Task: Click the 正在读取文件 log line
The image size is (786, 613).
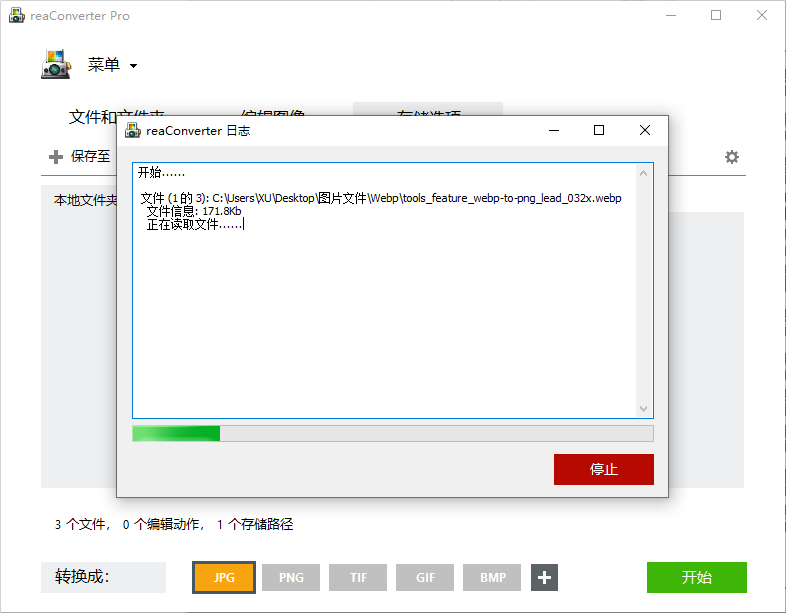Action: coord(195,224)
